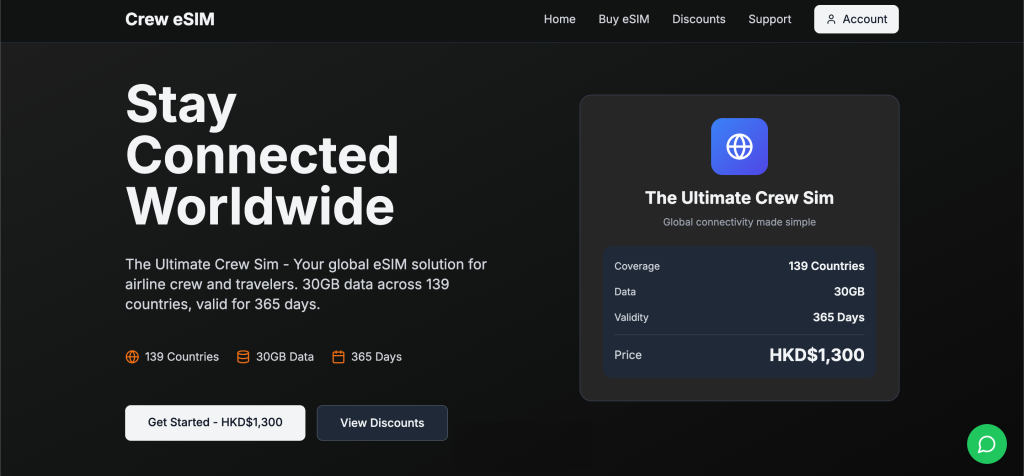This screenshot has height=476, width=1024.
Task: Click the blue globe icon in card
Action: (x=739, y=147)
